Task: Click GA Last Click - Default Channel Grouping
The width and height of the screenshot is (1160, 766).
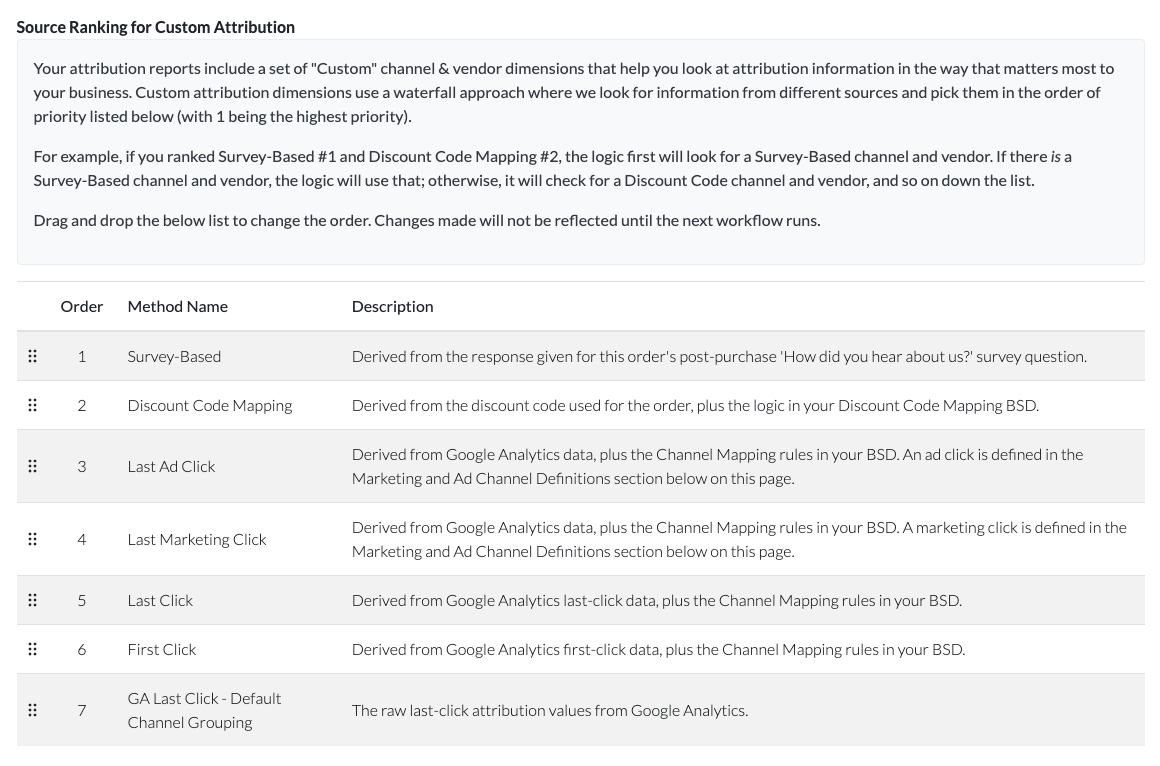Action: pos(204,710)
